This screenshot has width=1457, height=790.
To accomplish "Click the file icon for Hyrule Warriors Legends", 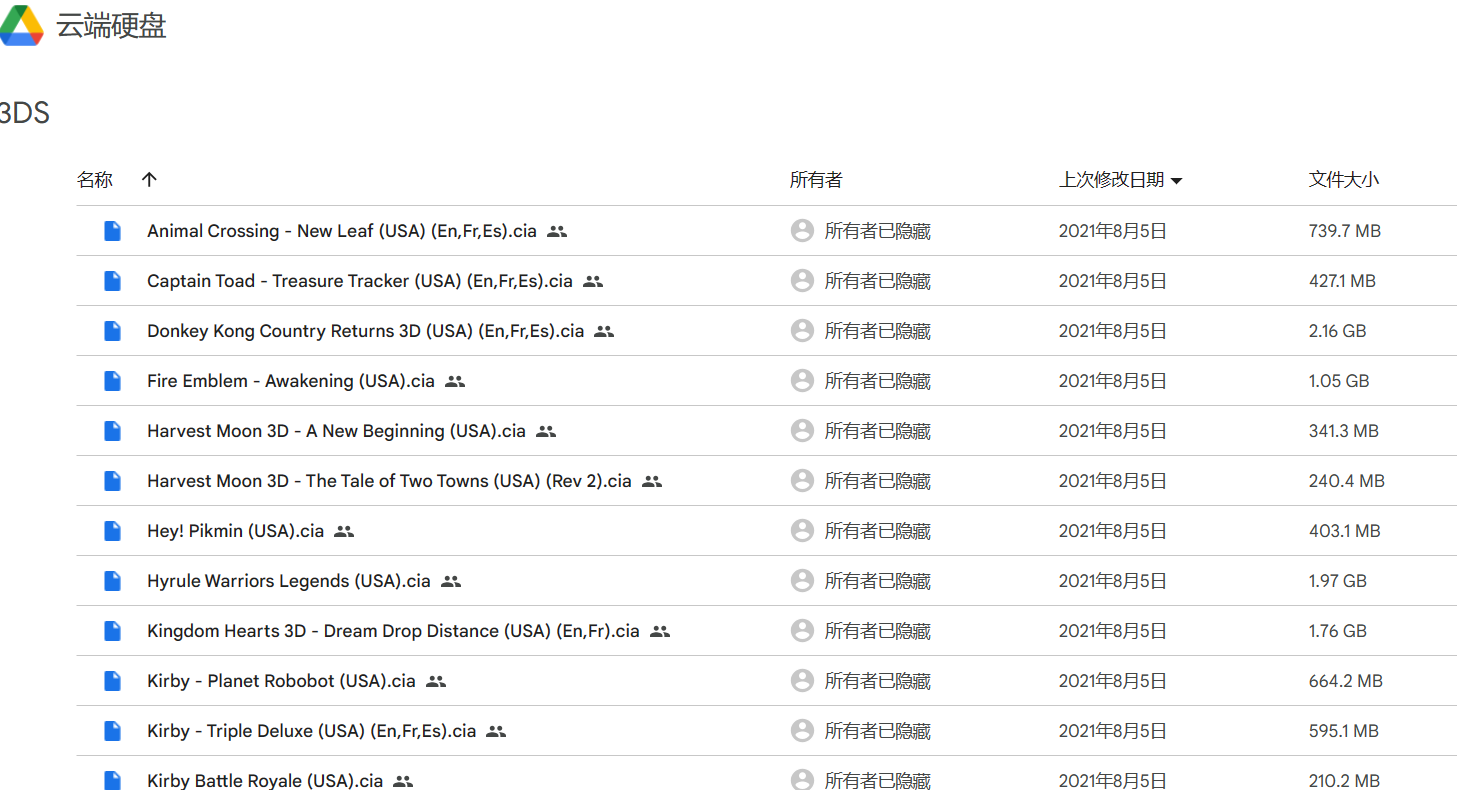I will click(x=113, y=581).
